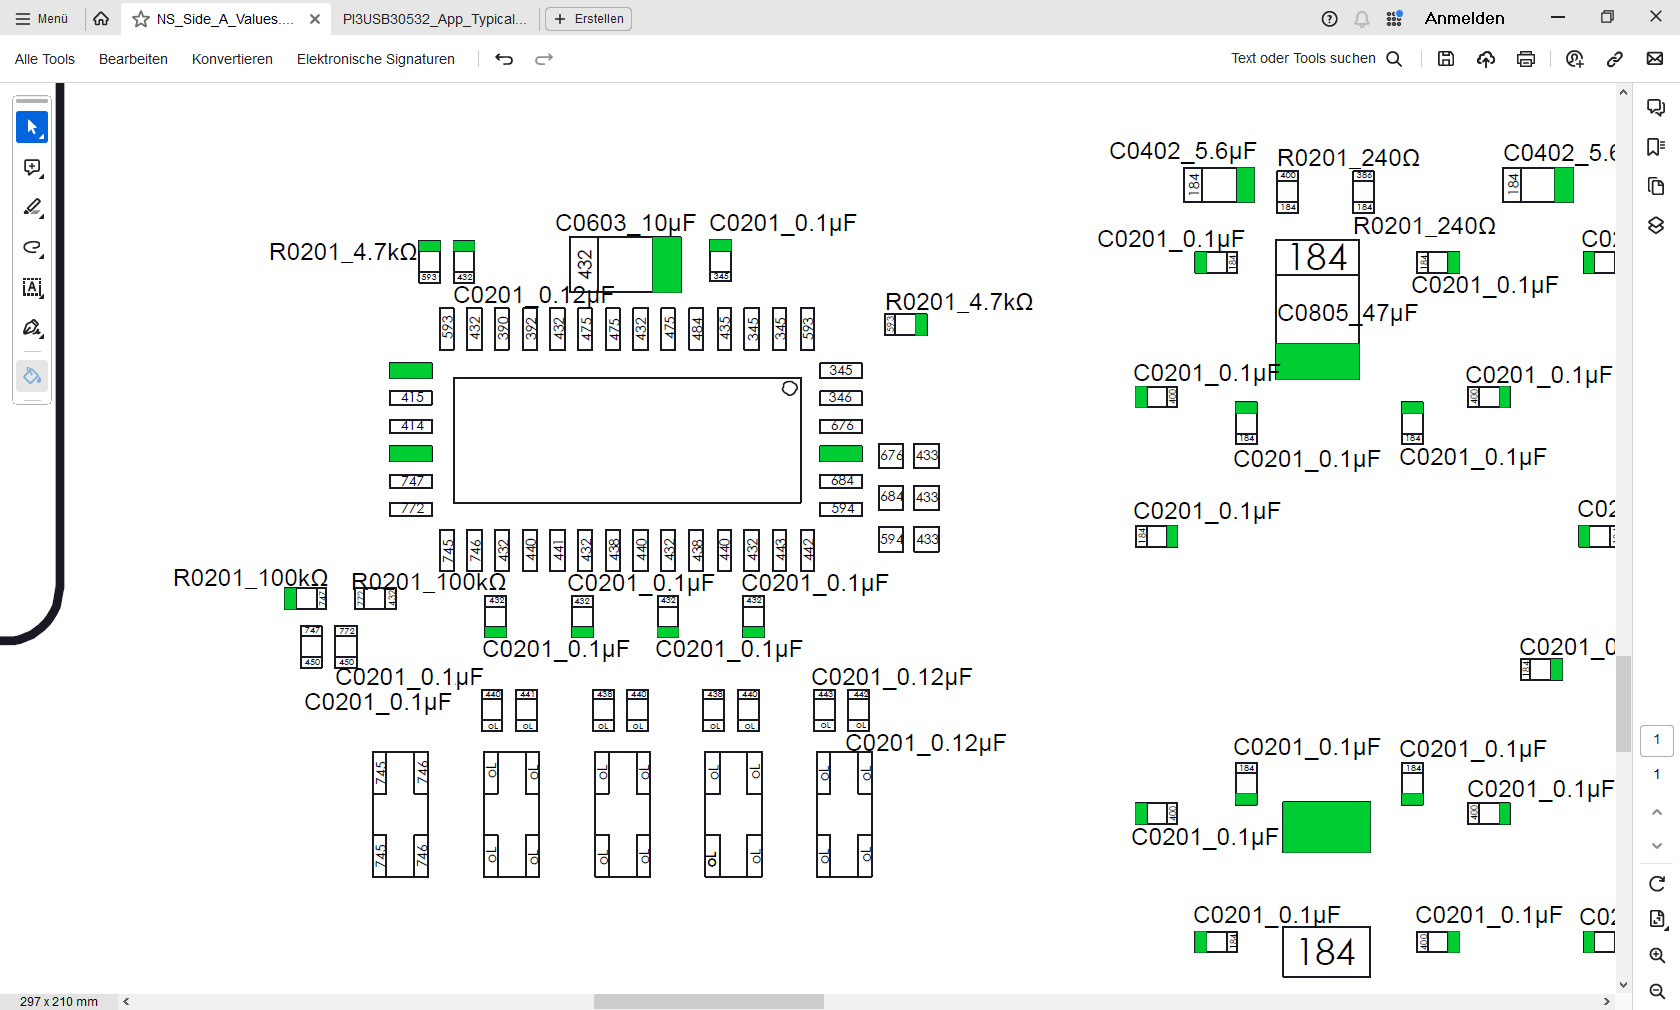Image resolution: width=1680 pixels, height=1010 pixels.
Task: Open the bookmarks panel
Action: point(1656,147)
